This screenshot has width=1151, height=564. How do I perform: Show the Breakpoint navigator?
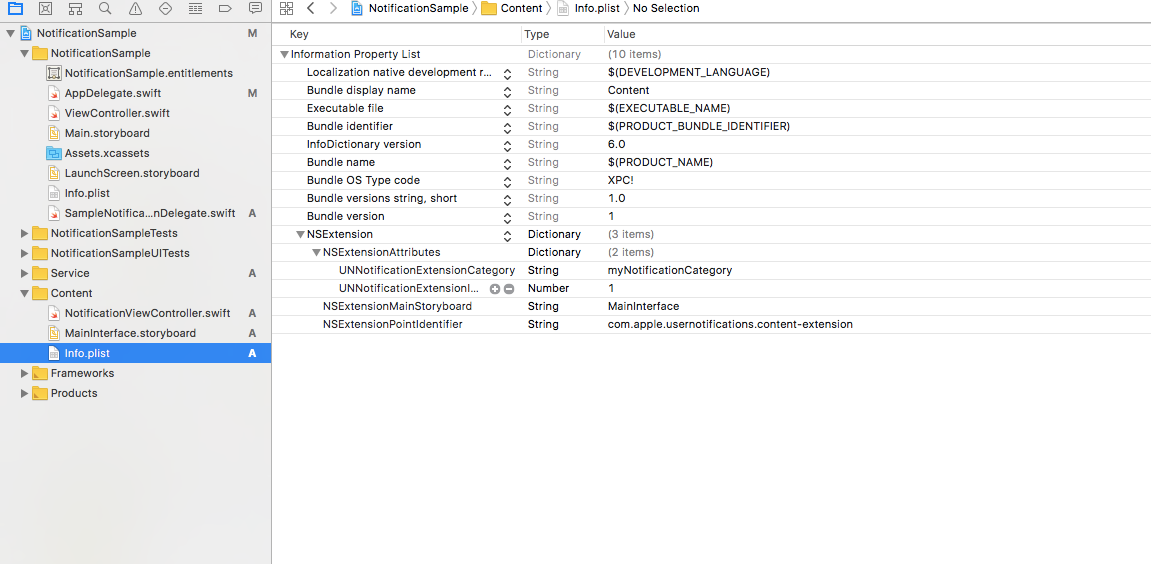(x=225, y=9)
